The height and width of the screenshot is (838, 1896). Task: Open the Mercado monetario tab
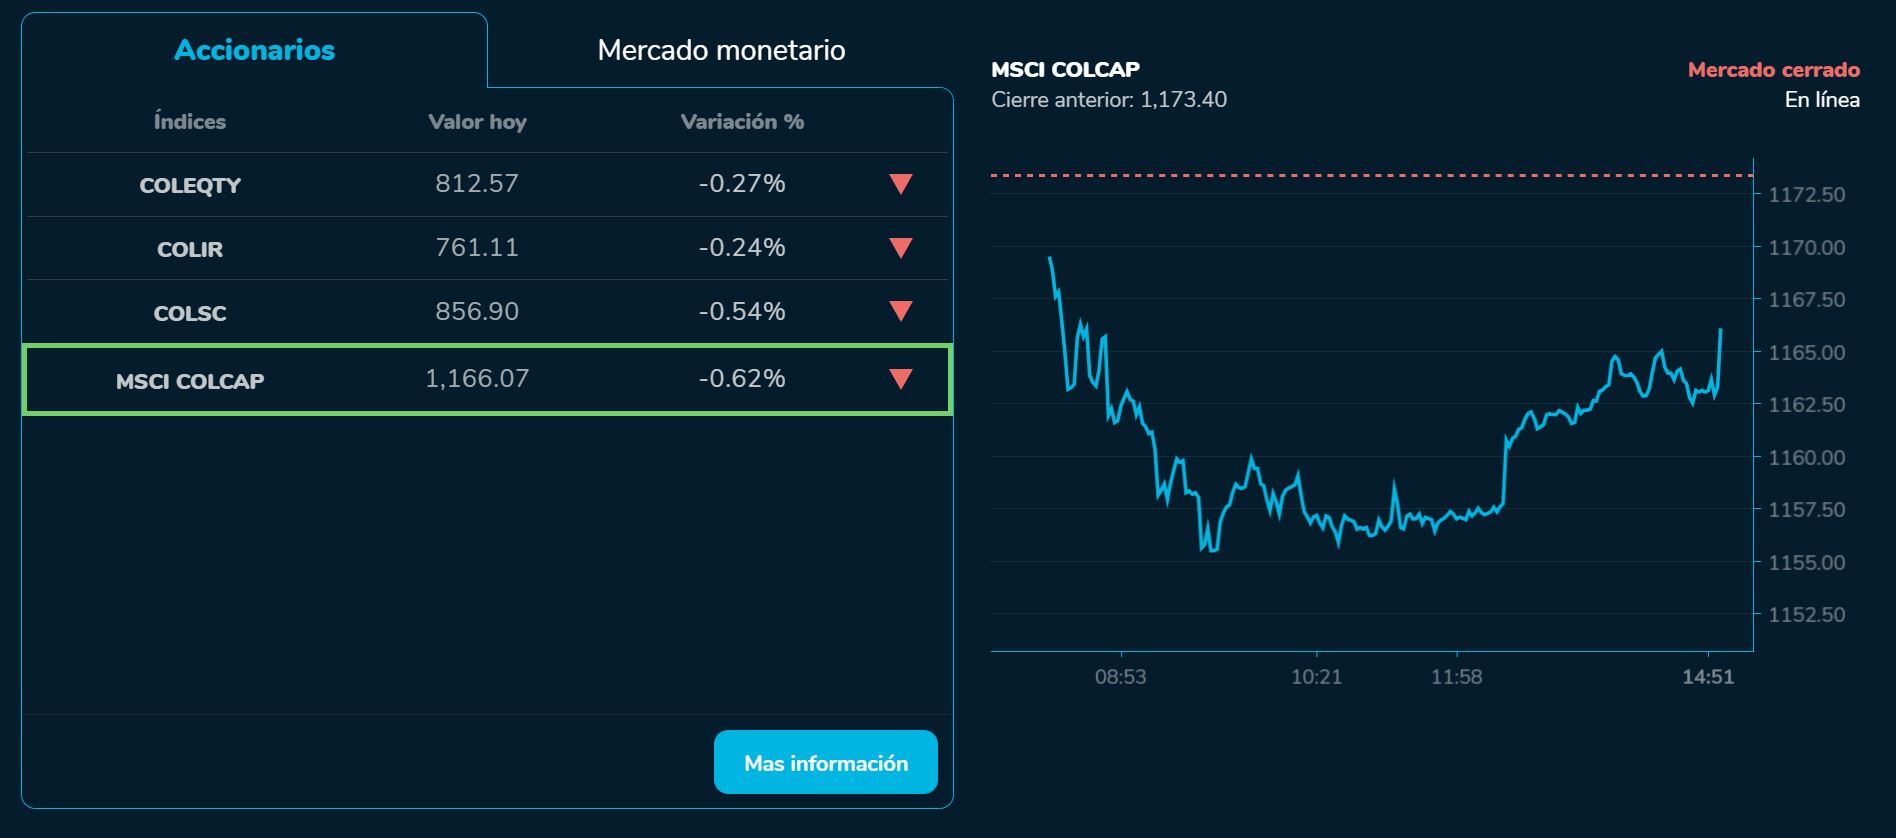tap(721, 50)
